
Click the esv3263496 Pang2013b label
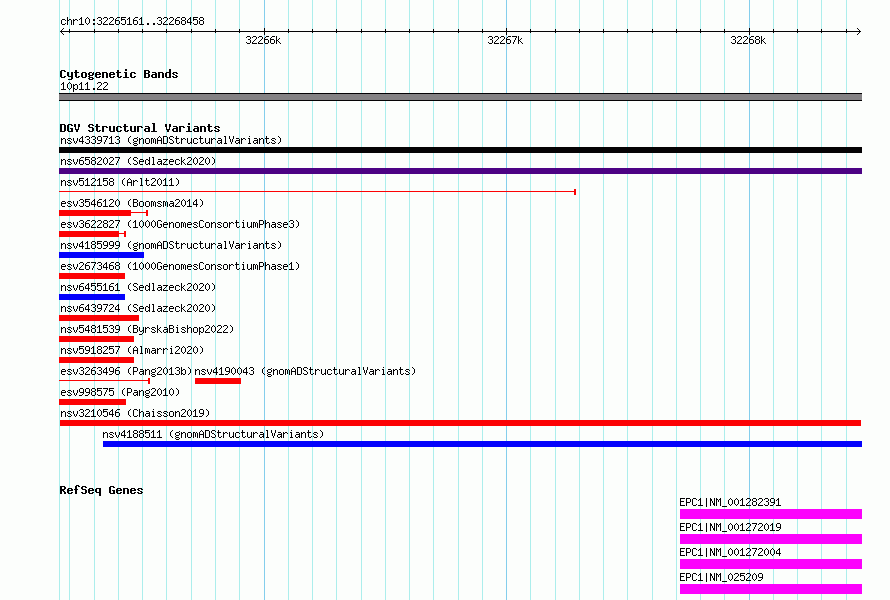point(126,371)
